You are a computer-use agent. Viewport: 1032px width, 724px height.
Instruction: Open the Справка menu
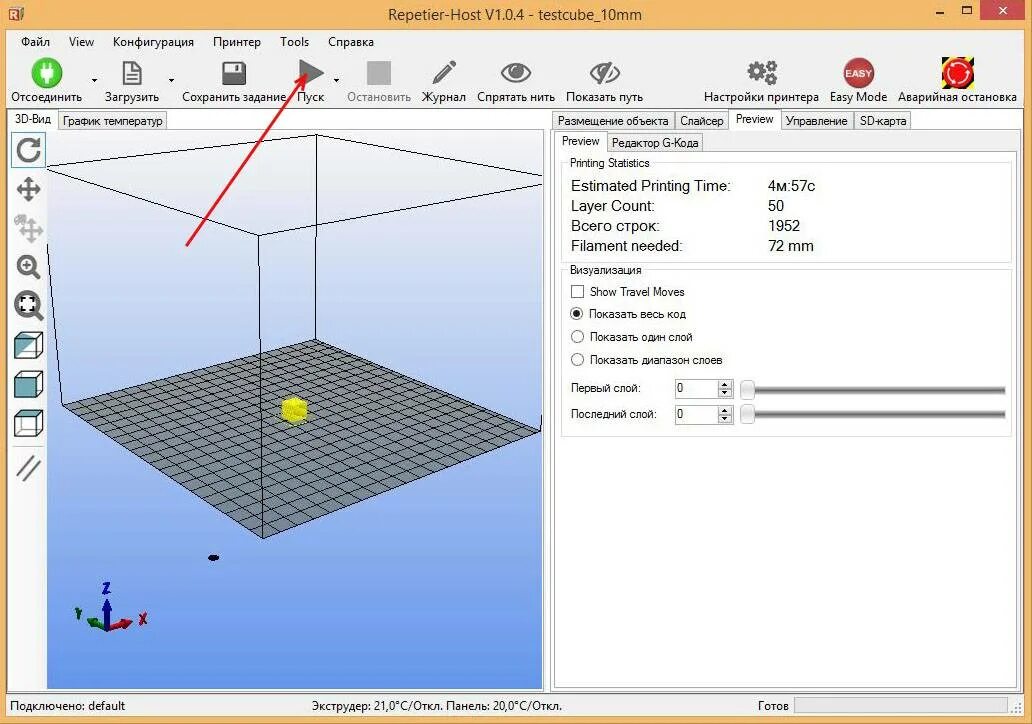point(351,41)
